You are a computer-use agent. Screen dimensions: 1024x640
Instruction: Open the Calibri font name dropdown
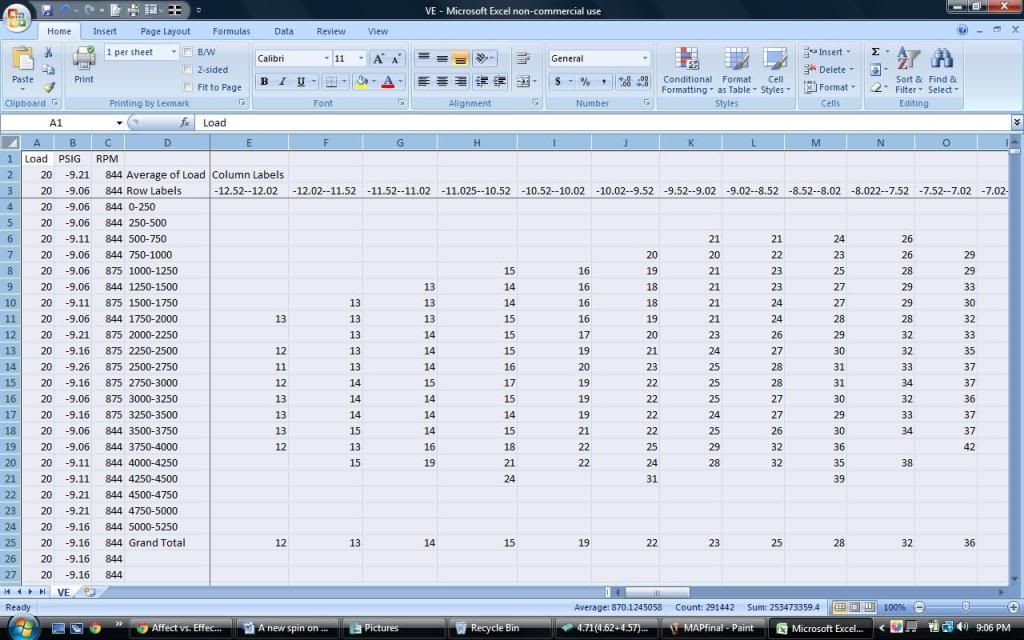pyautogui.click(x=326, y=59)
